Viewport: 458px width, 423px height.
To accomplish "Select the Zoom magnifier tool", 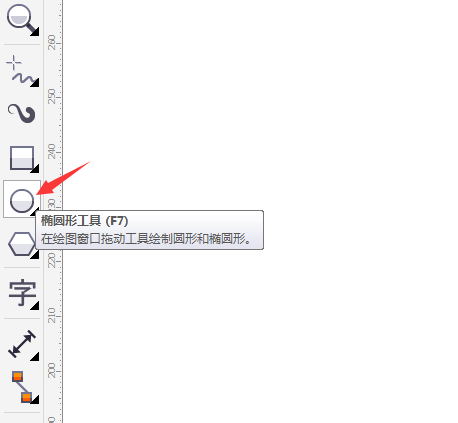I will click(x=22, y=20).
